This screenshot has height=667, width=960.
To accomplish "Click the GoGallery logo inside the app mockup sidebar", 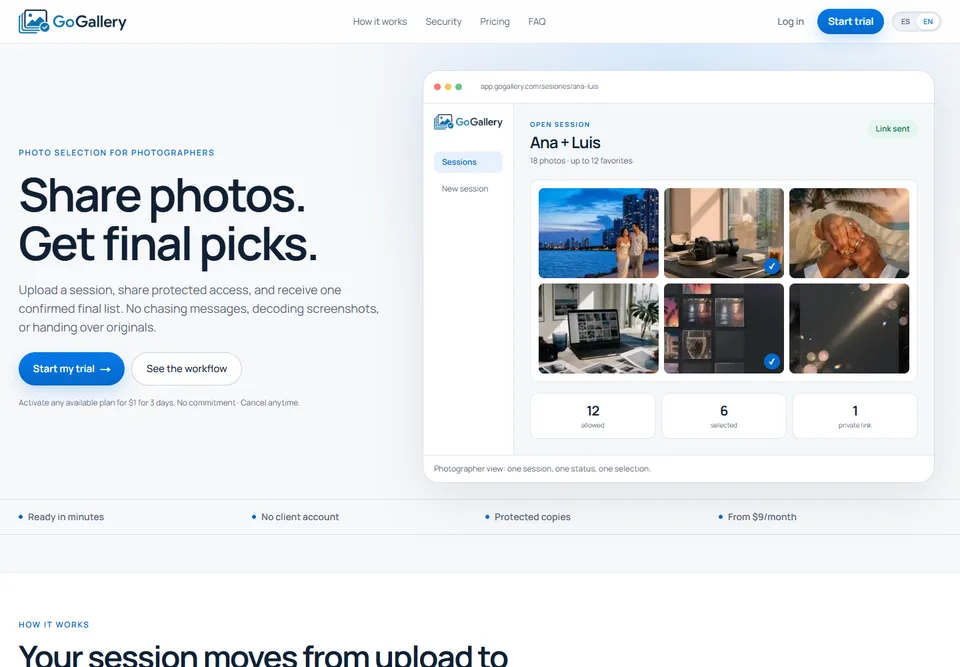I will coord(468,122).
